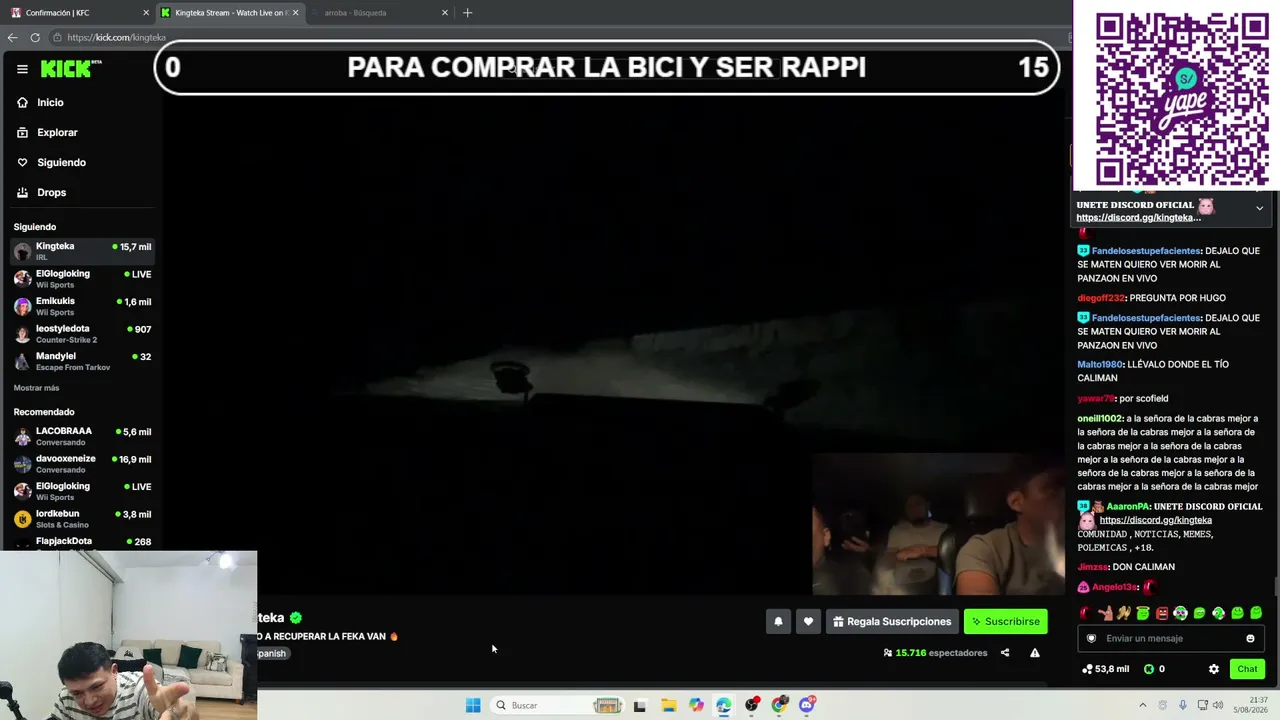Click Regala Suscripciones button

point(892,621)
